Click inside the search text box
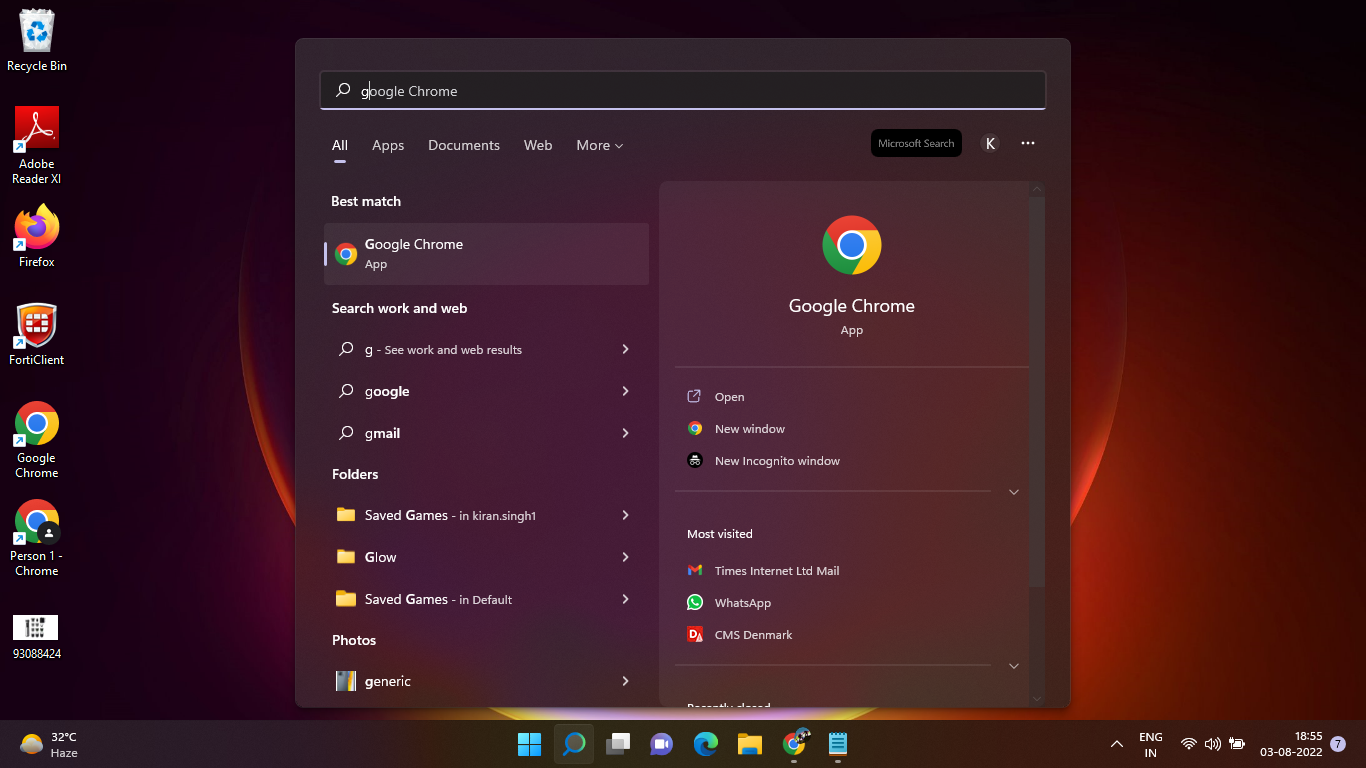This screenshot has height=768, width=1366. [683, 90]
